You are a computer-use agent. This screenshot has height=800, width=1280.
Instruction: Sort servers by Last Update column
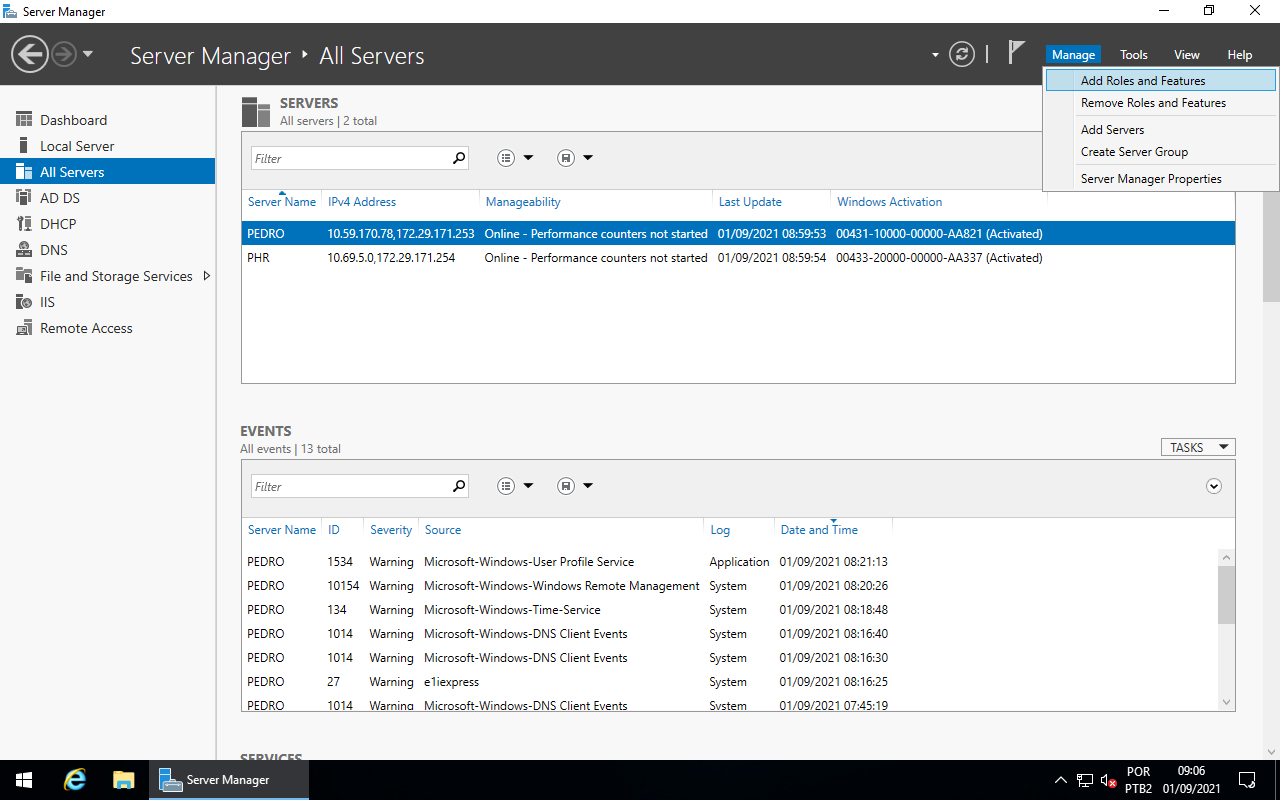point(750,202)
